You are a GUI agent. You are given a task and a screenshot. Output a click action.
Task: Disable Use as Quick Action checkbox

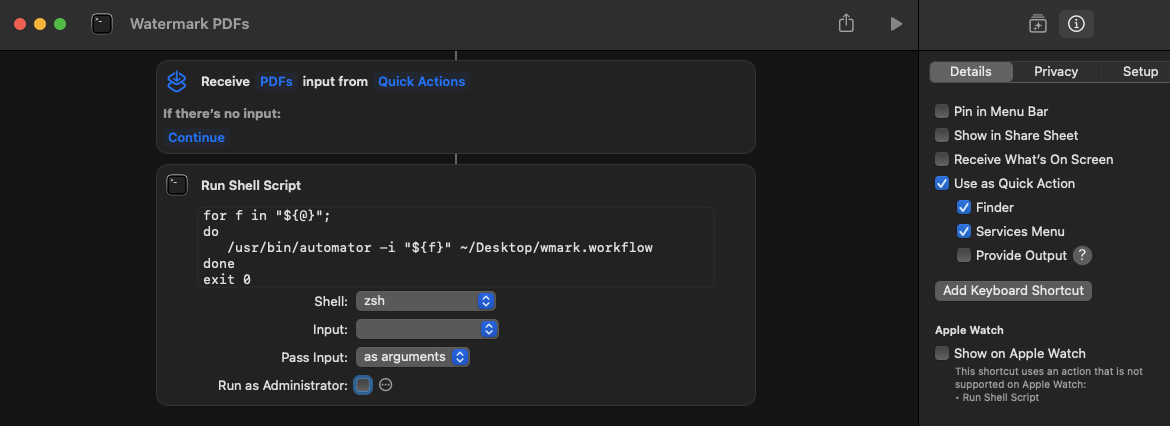click(x=942, y=183)
